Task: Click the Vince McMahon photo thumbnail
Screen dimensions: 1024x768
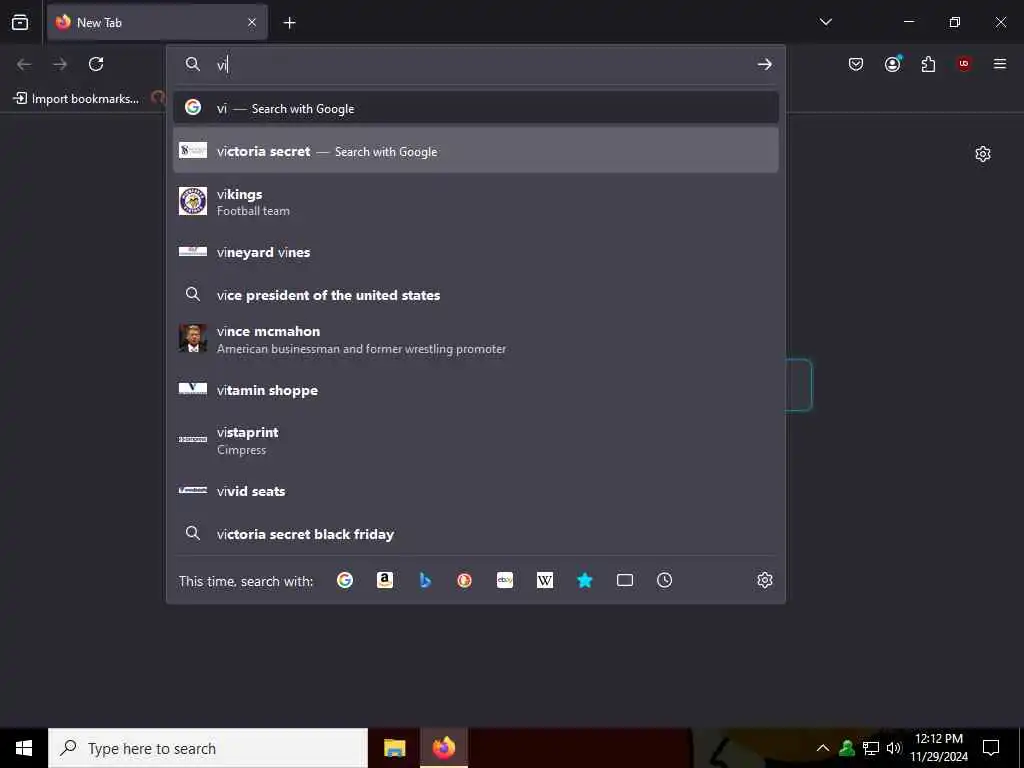Action: pos(193,338)
